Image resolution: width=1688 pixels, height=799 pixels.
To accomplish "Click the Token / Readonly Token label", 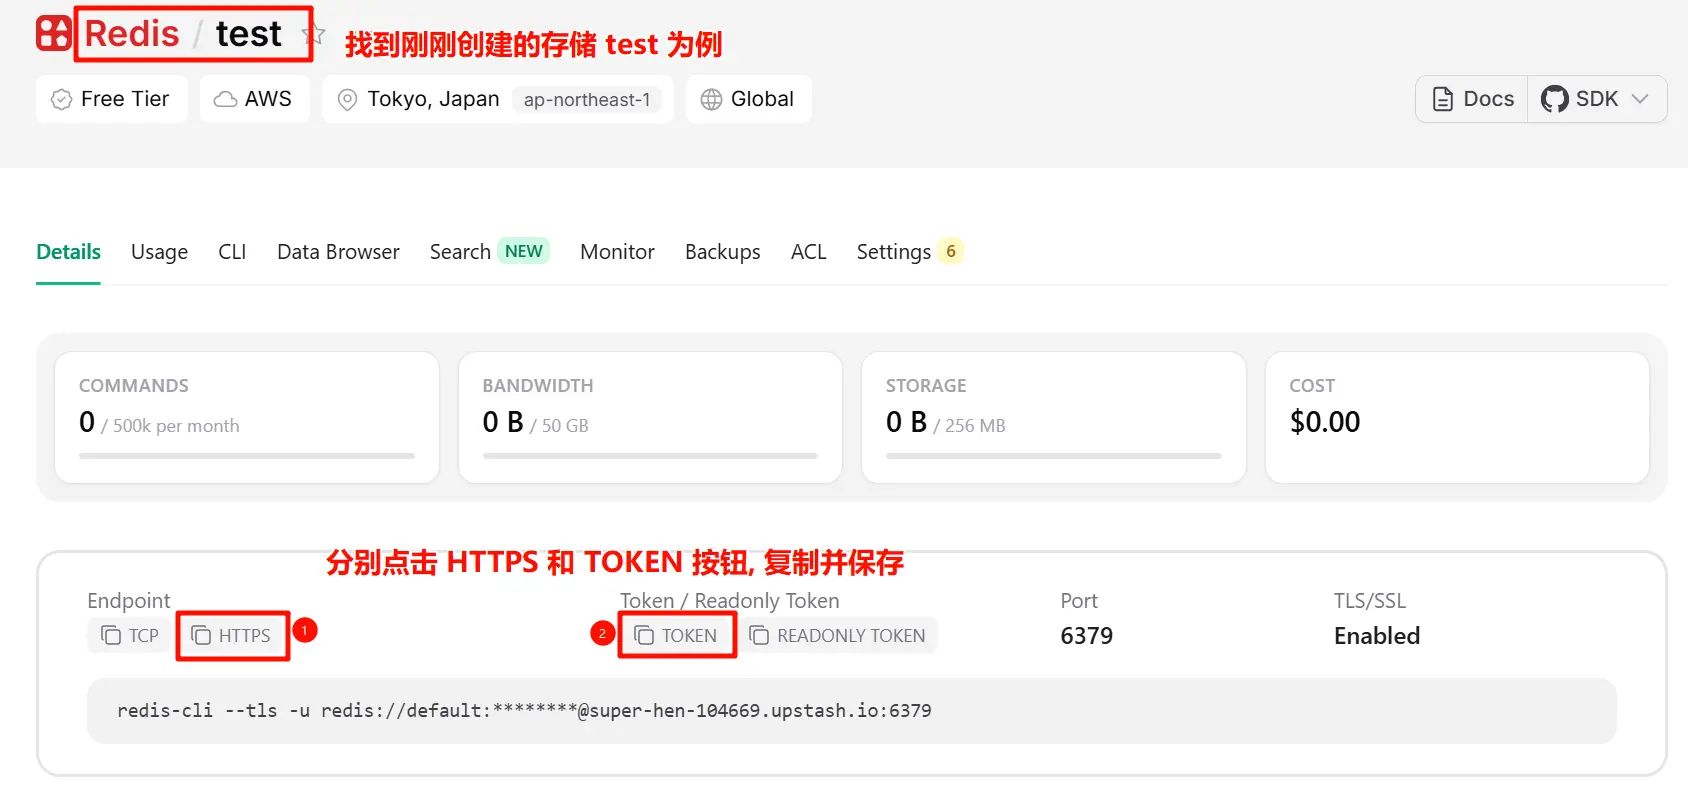I will coord(730,601).
